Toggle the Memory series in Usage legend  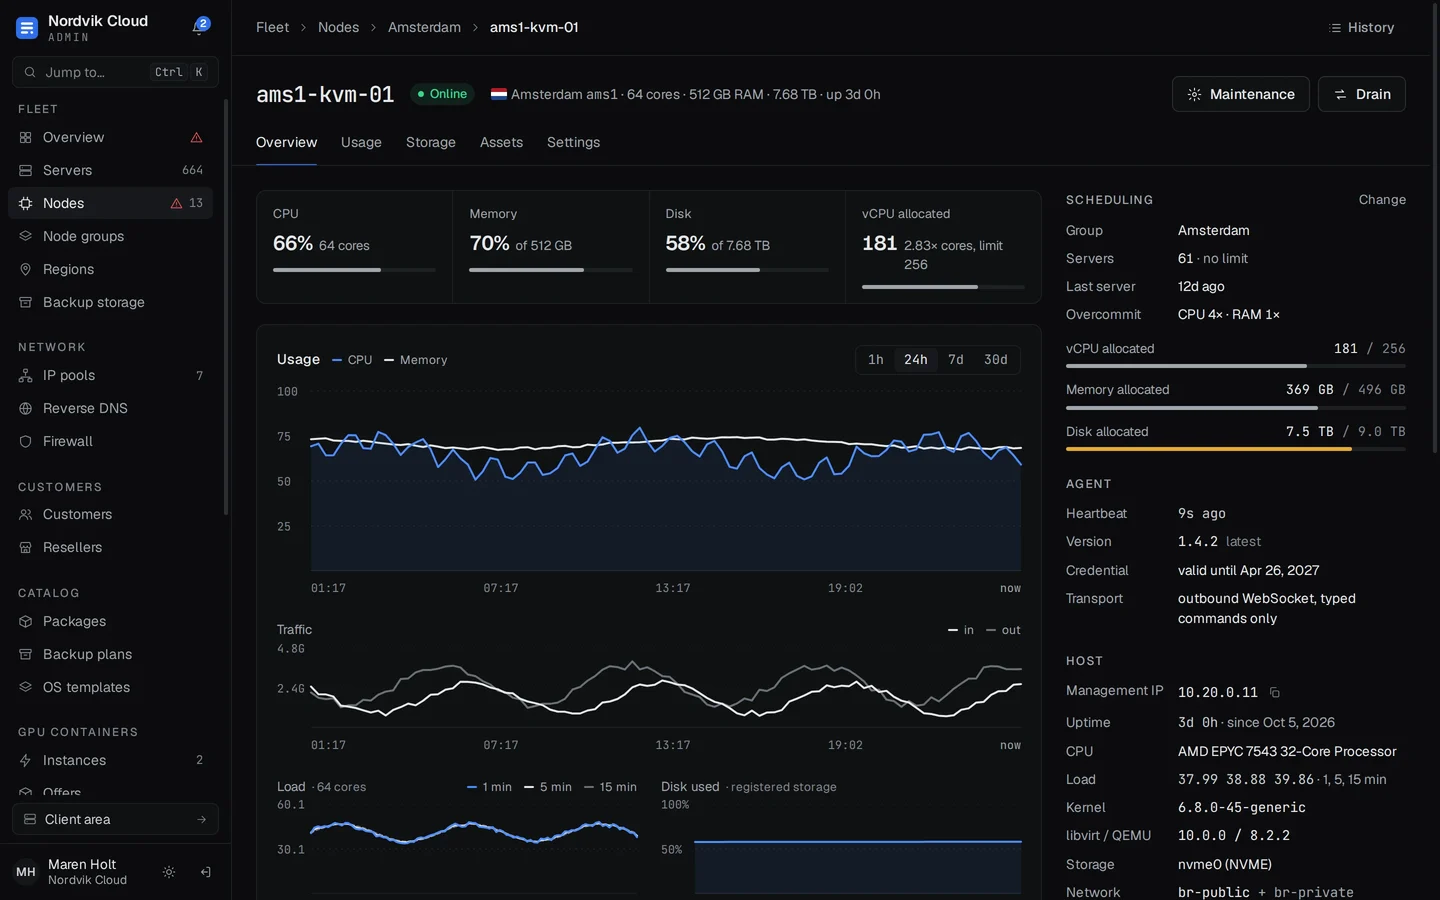416,360
